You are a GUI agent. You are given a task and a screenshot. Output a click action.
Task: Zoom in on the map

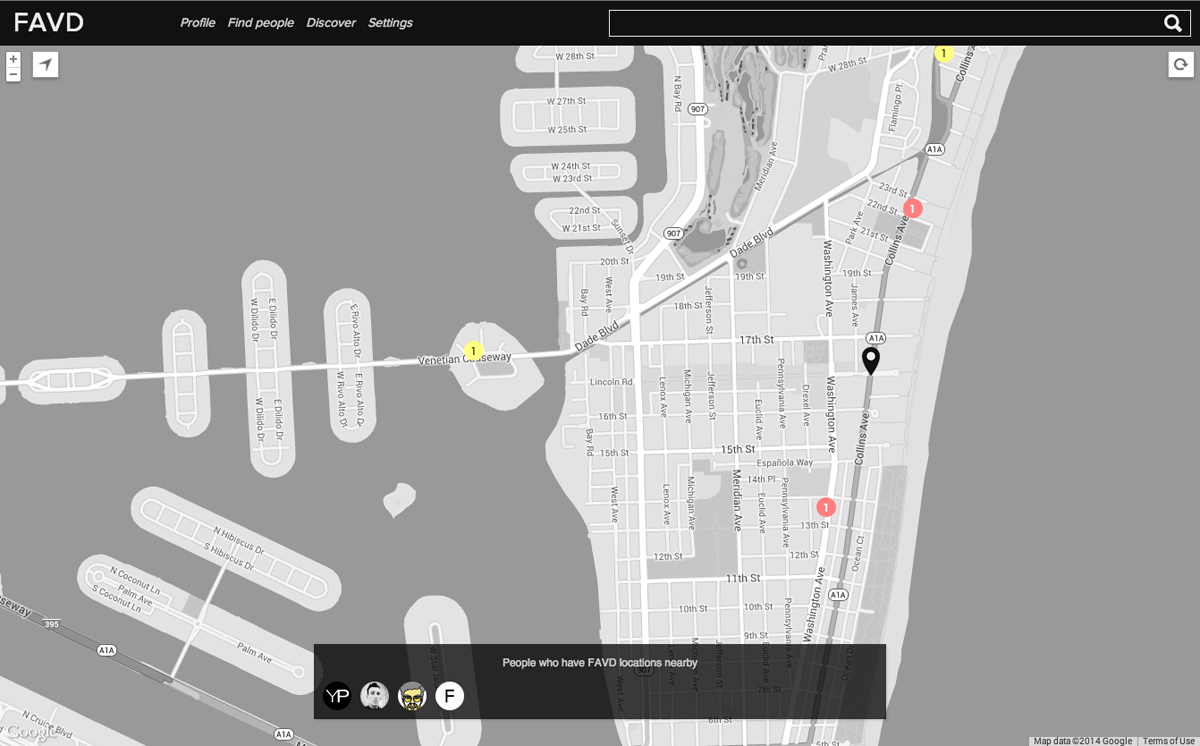13,59
